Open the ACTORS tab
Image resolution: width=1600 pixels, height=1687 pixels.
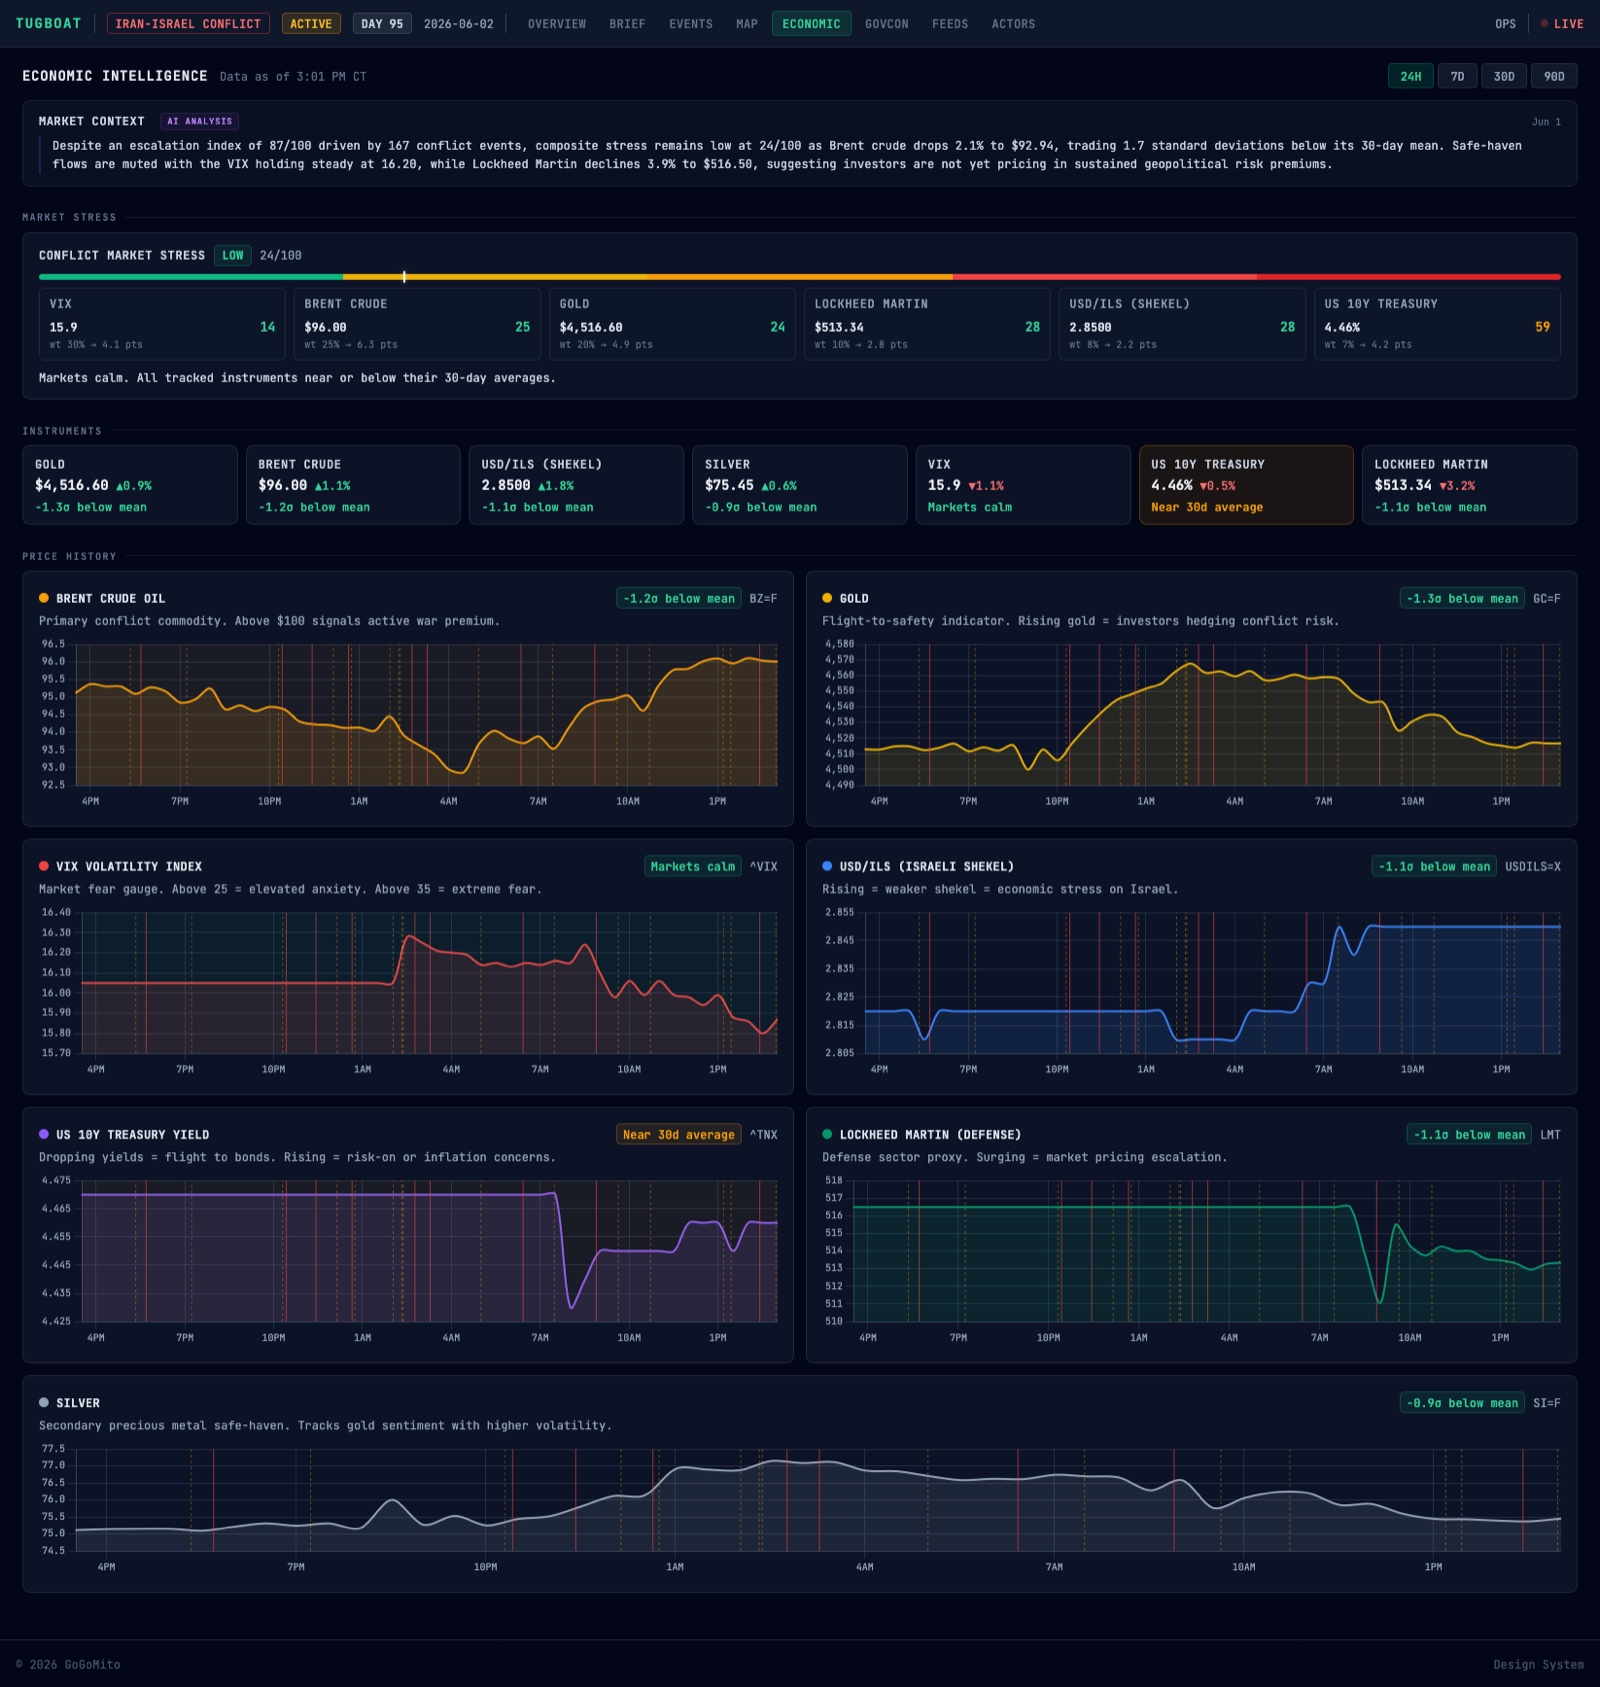tap(1013, 23)
